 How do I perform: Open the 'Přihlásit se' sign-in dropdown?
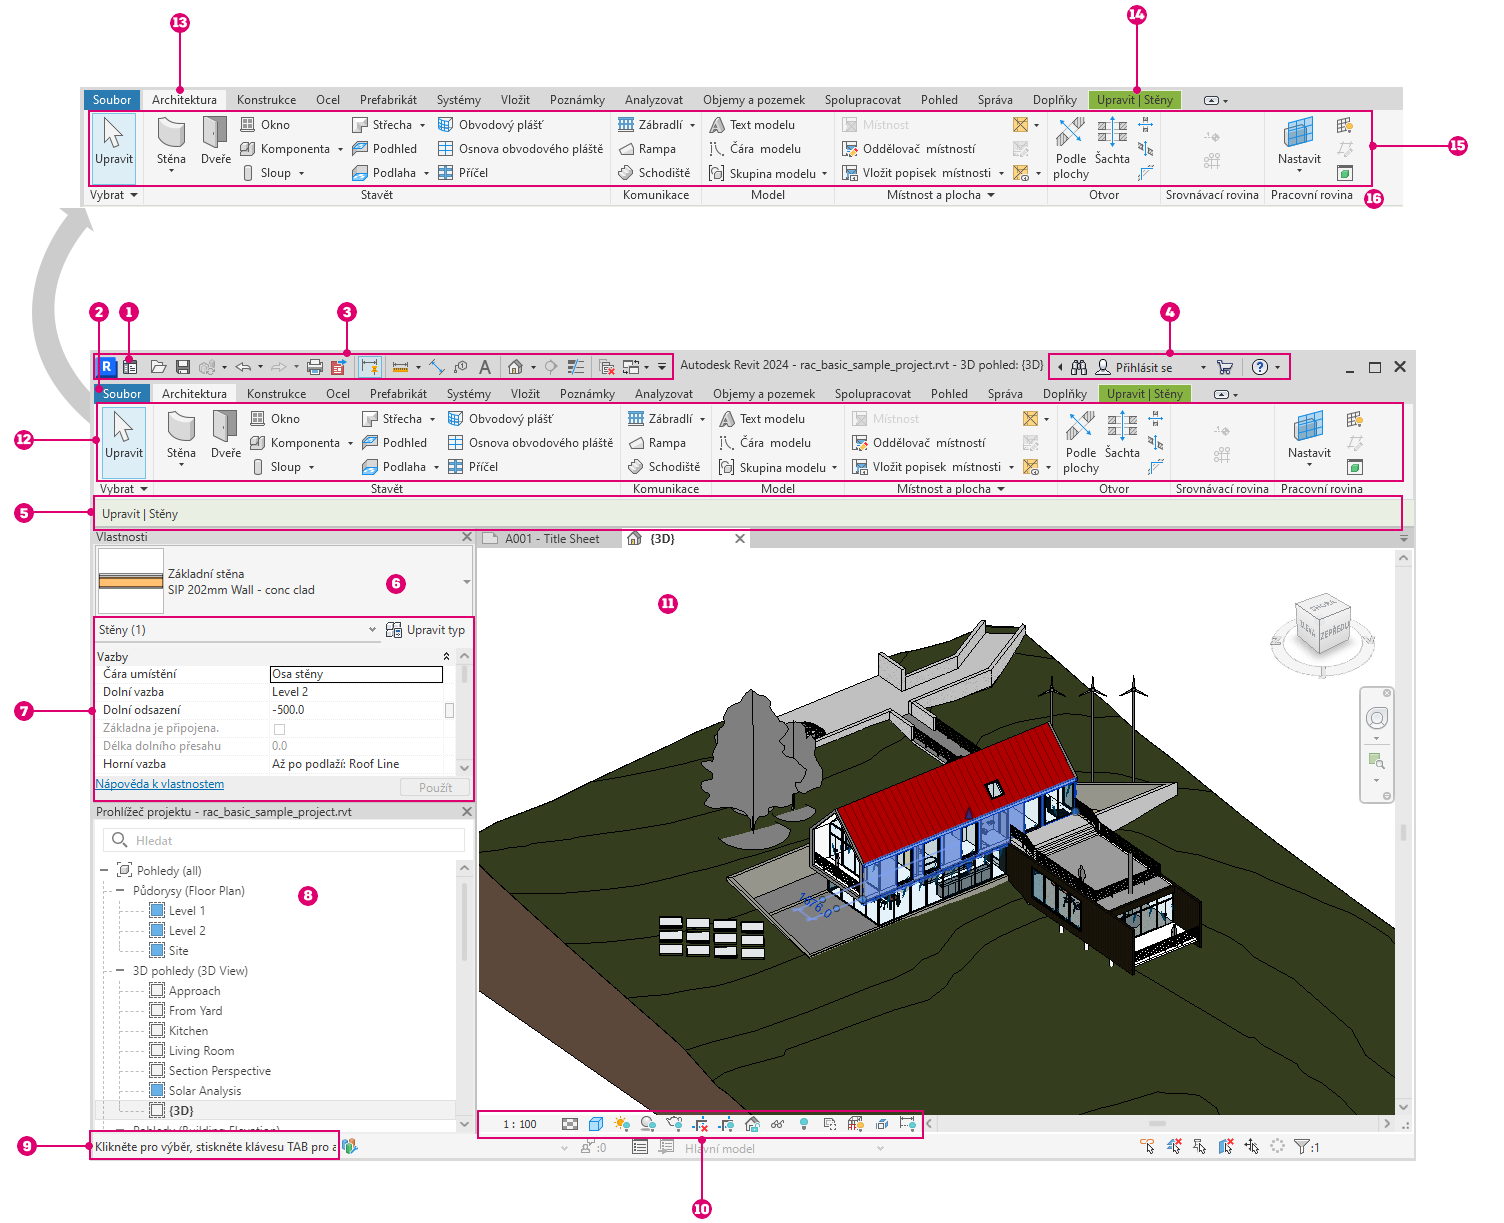1203,367
